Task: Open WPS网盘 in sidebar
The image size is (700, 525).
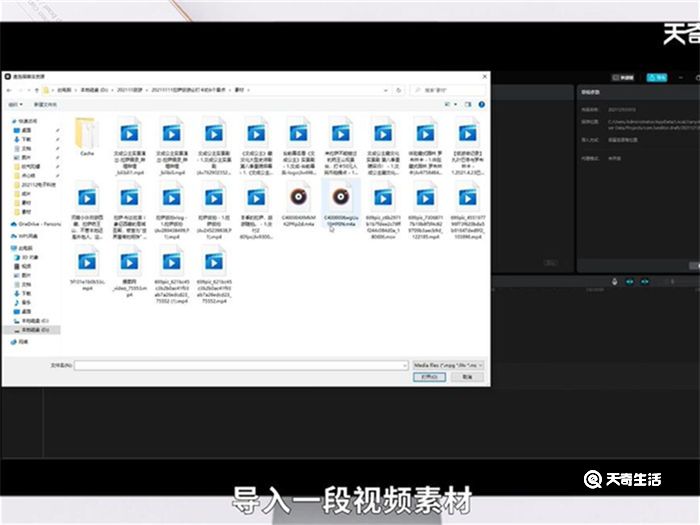Action: (24, 236)
